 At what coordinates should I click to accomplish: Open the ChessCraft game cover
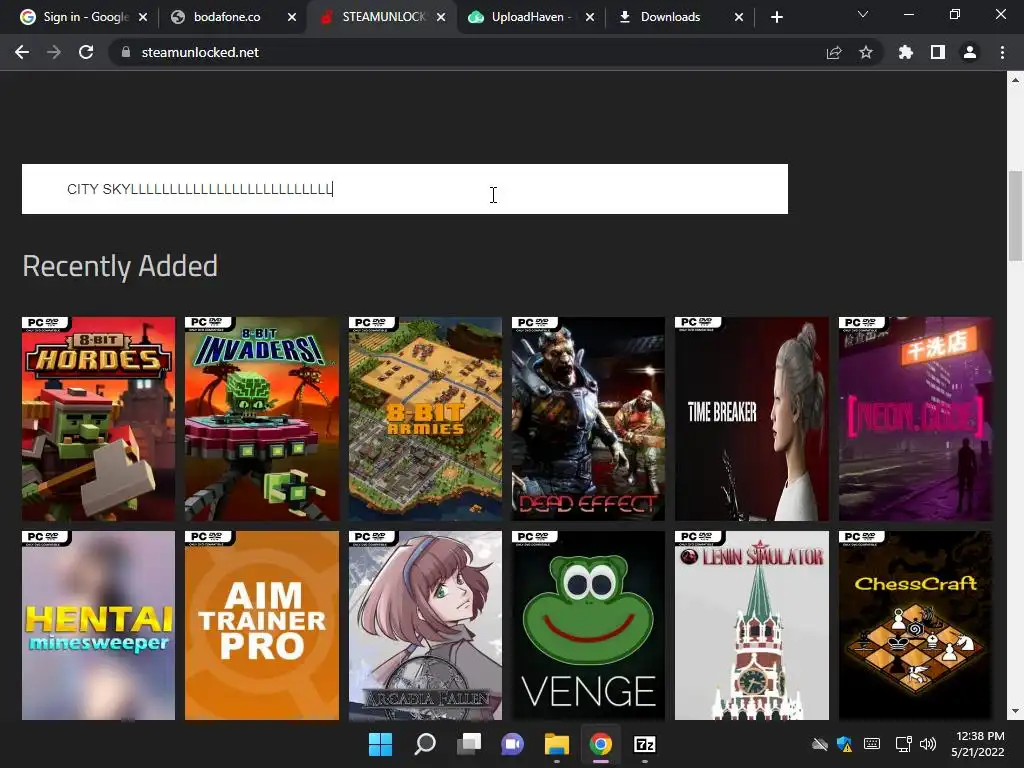point(916,625)
